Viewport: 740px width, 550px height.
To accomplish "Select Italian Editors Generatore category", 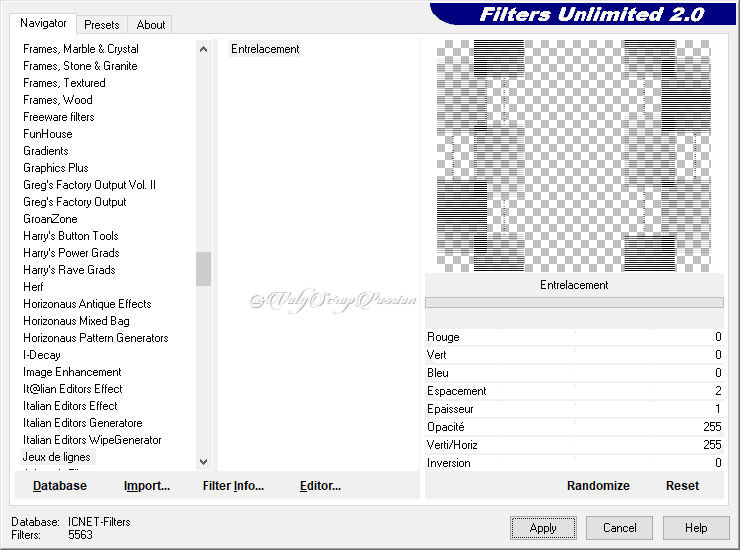I will [x=83, y=423].
